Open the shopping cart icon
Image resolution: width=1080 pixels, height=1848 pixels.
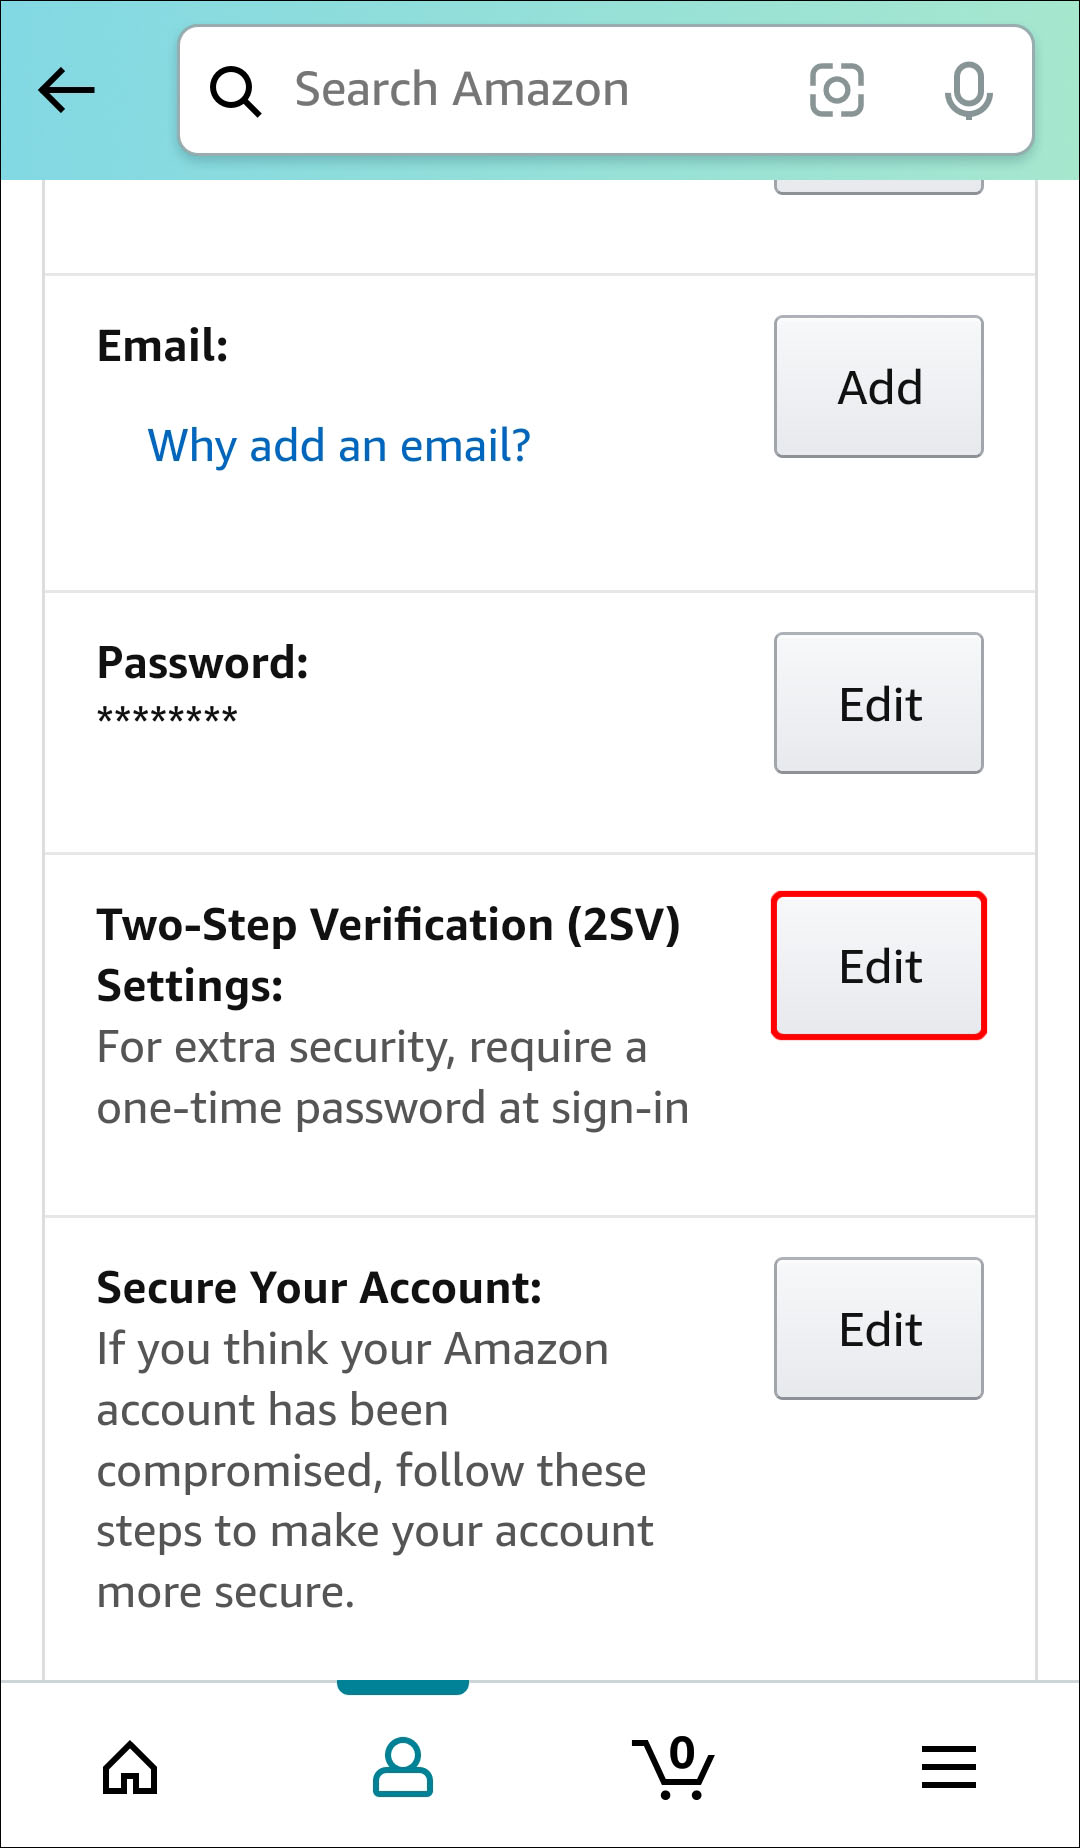[x=673, y=1767]
